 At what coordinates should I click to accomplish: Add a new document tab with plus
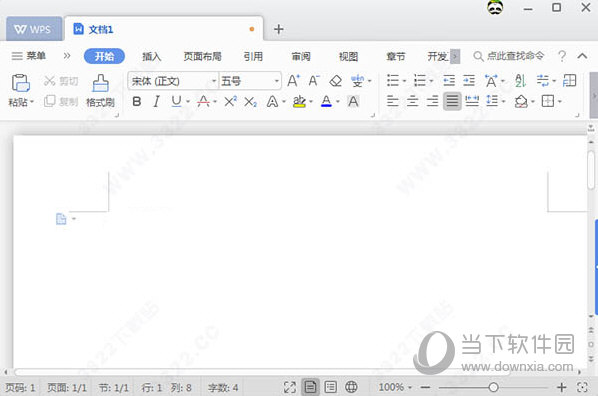coord(279,29)
